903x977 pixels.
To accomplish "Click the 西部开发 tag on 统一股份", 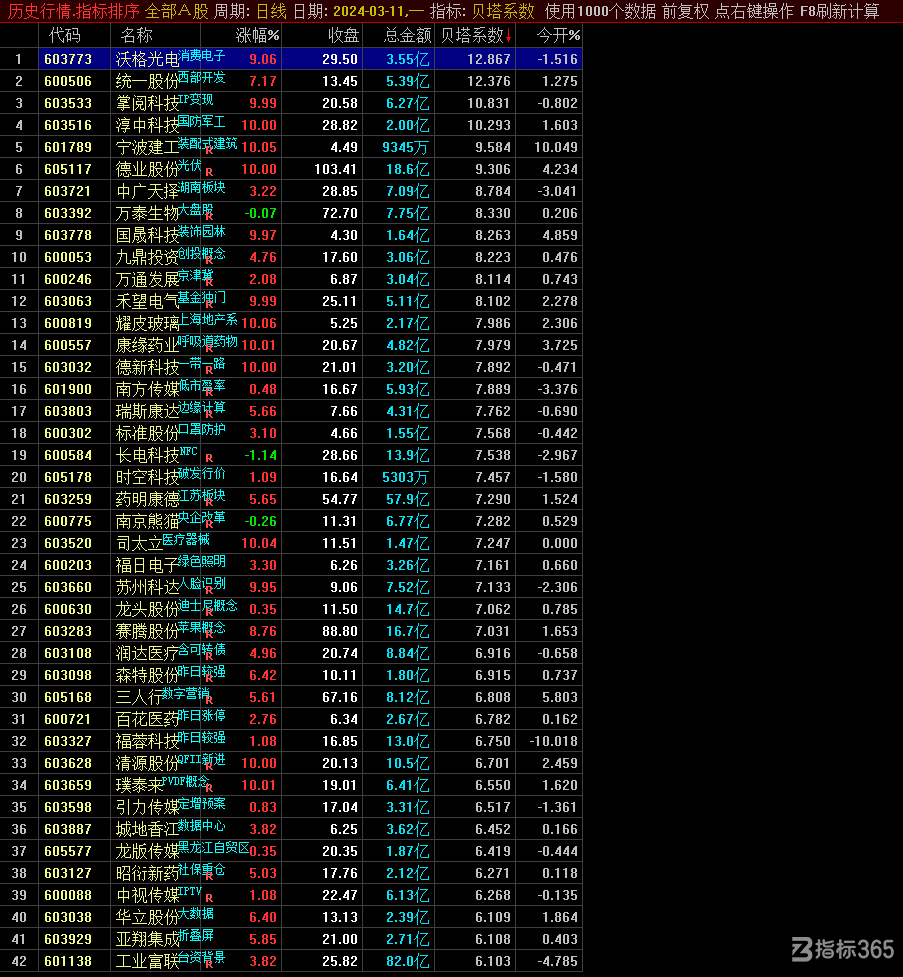I will click(x=201, y=78).
